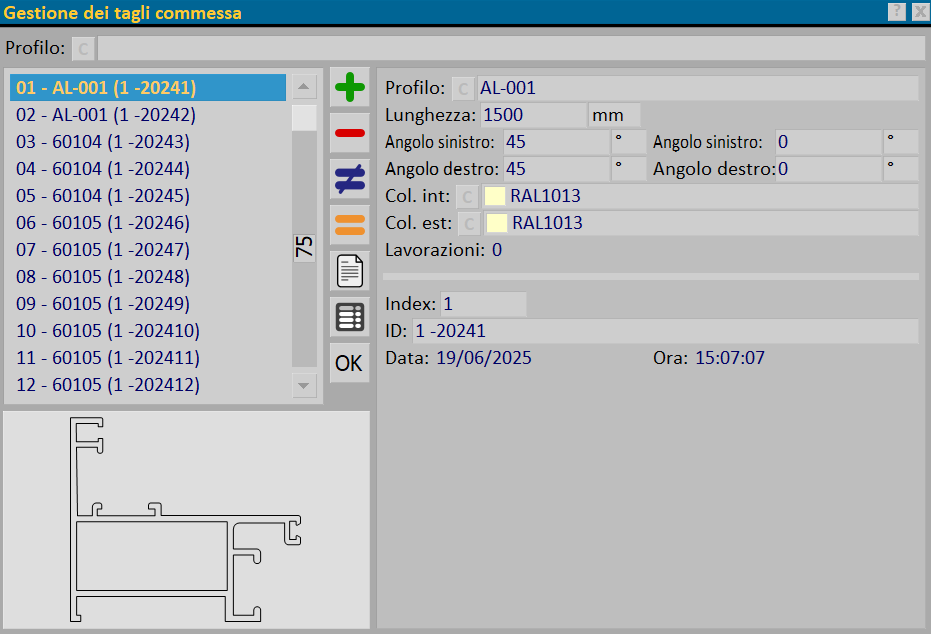Image resolution: width=931 pixels, height=634 pixels.
Task: Click the help question mark button
Action: tap(897, 12)
